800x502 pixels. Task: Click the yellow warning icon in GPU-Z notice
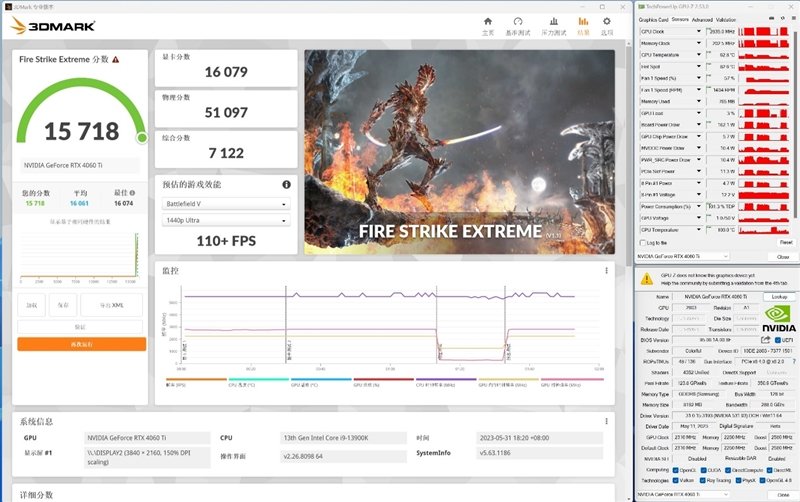coord(647,279)
